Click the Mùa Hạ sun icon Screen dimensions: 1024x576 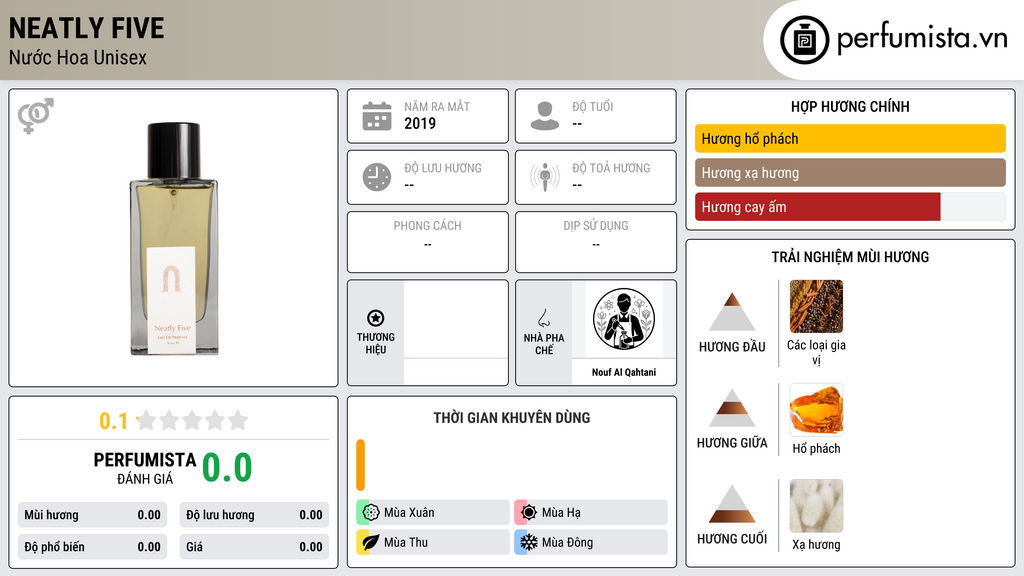coord(529,513)
